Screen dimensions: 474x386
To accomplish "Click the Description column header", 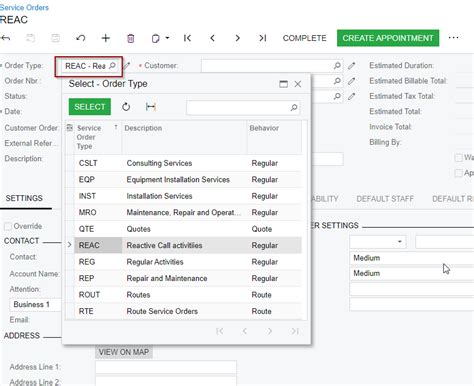I will (184, 137).
